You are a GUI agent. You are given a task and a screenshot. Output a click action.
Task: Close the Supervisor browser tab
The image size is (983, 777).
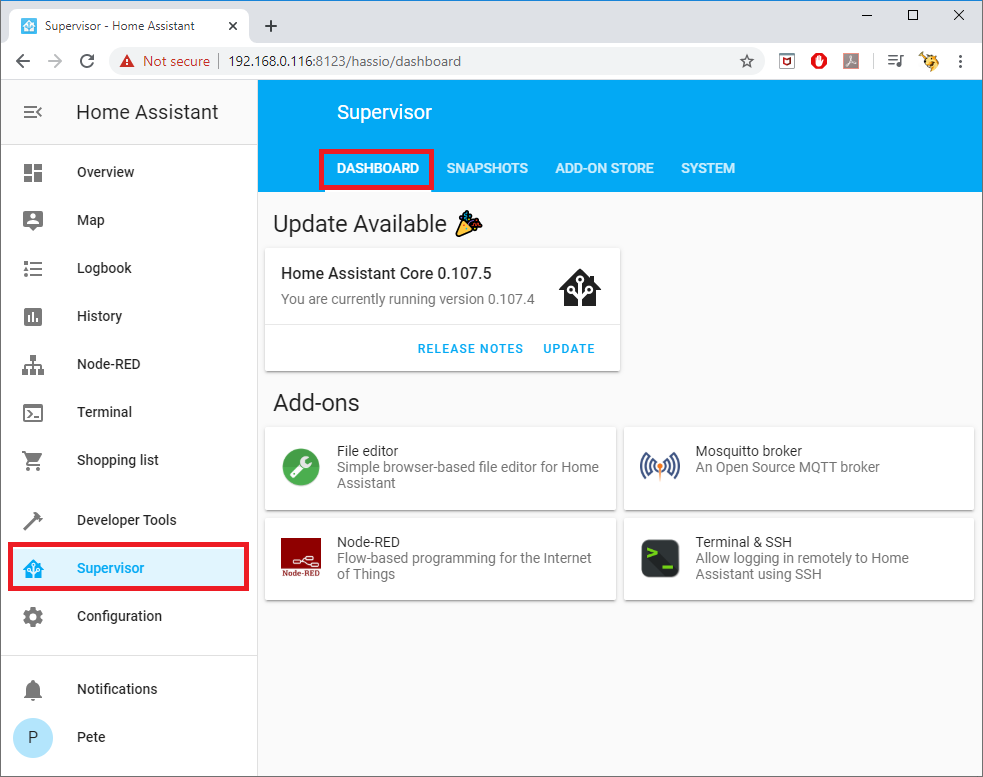coord(233,26)
